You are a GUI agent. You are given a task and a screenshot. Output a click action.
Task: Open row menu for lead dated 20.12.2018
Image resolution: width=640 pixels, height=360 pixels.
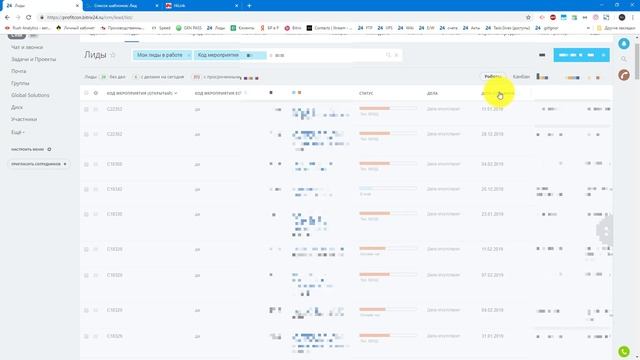tap(96, 189)
